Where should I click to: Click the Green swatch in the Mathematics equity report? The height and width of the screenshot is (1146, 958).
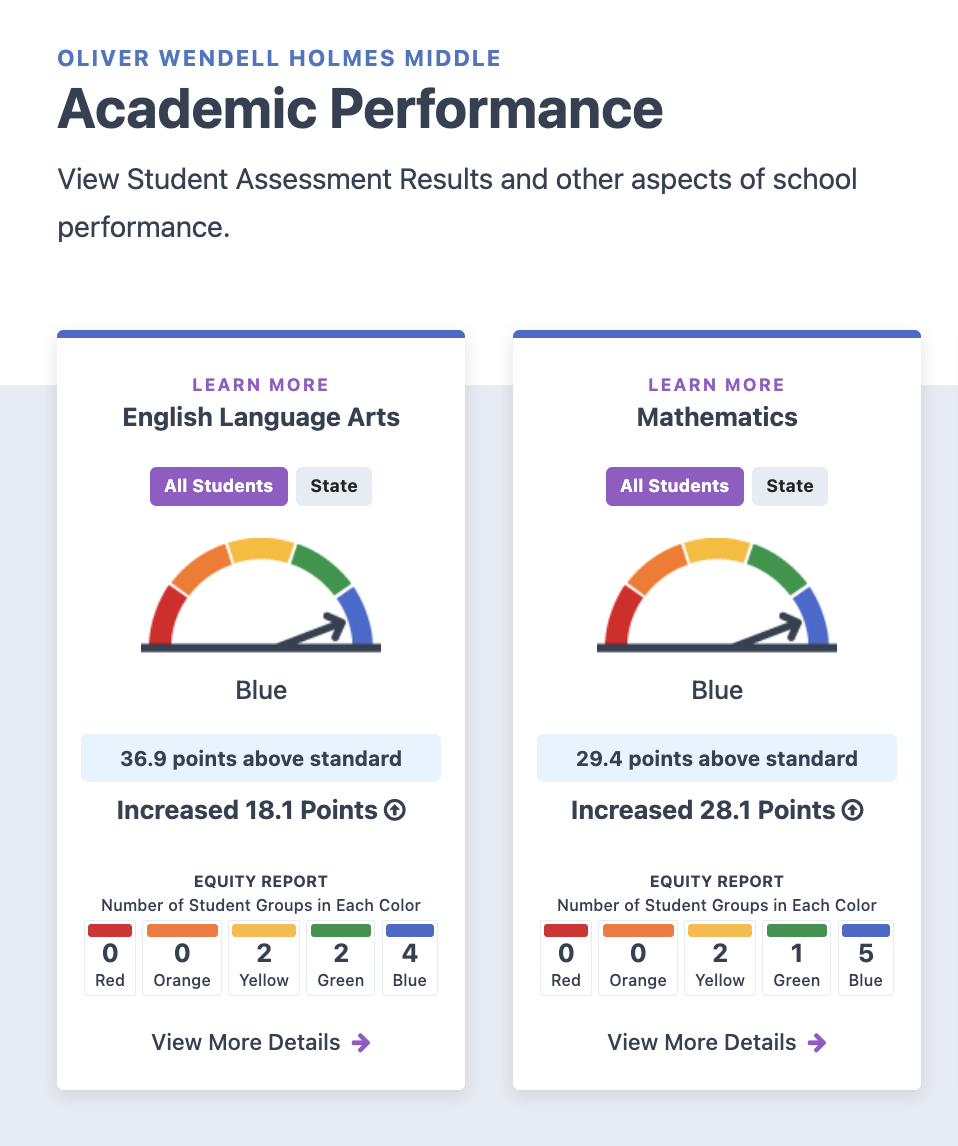click(x=797, y=931)
